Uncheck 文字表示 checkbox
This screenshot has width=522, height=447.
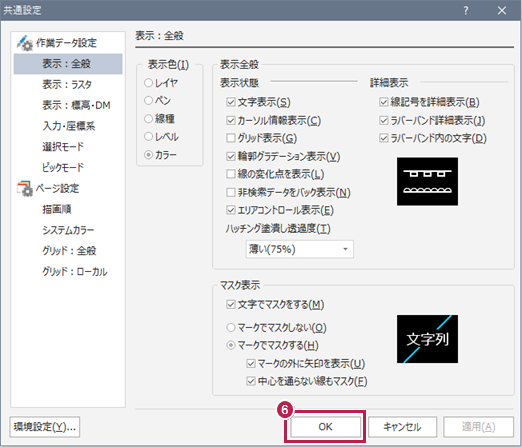(231, 102)
